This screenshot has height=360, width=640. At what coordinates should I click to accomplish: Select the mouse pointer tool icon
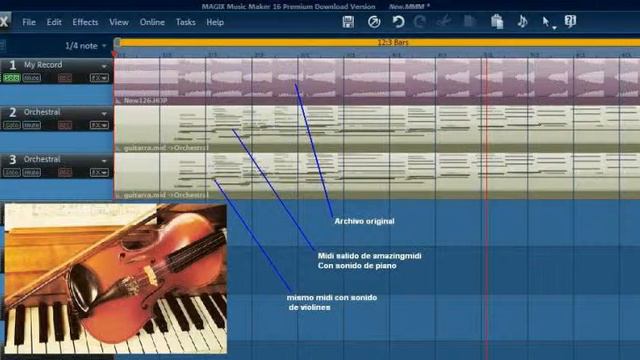[x=545, y=21]
